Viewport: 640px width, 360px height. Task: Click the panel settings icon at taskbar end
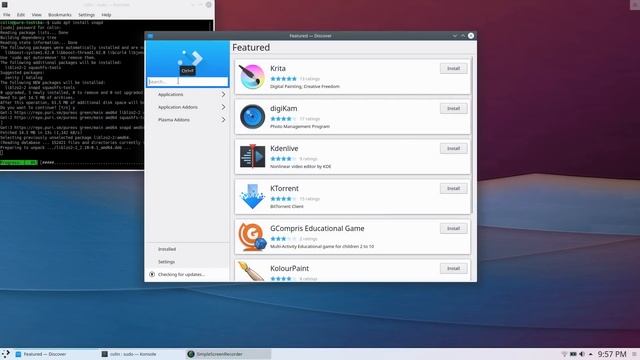(635, 354)
